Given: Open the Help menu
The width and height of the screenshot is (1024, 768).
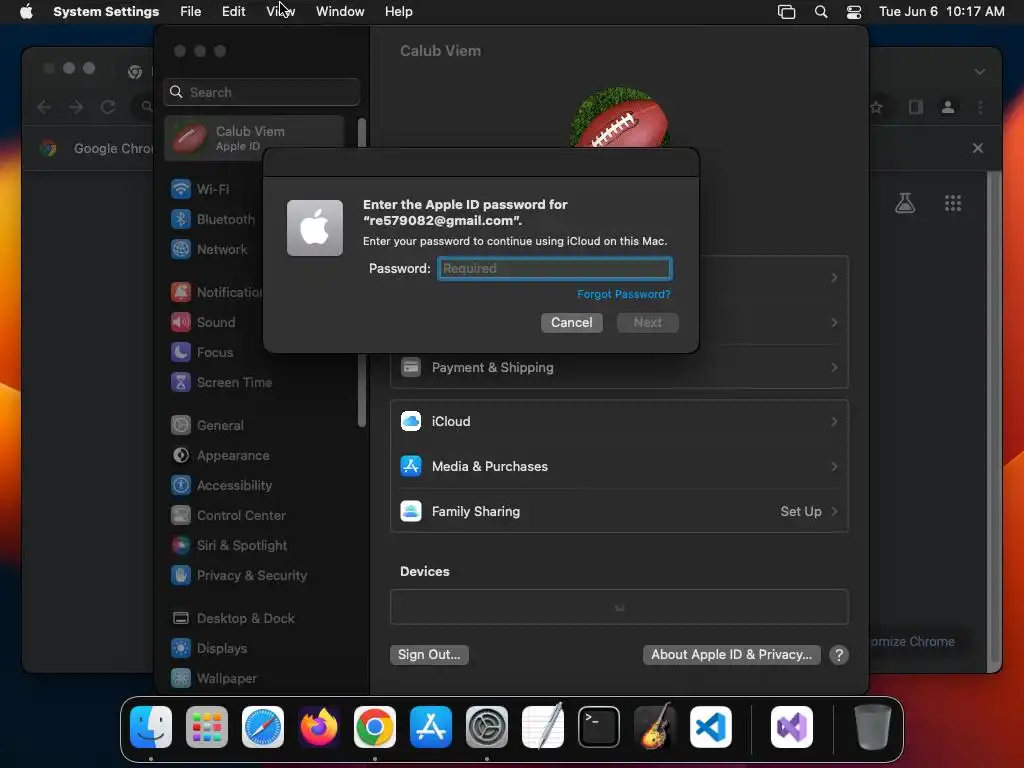Looking at the screenshot, I should pos(398,12).
